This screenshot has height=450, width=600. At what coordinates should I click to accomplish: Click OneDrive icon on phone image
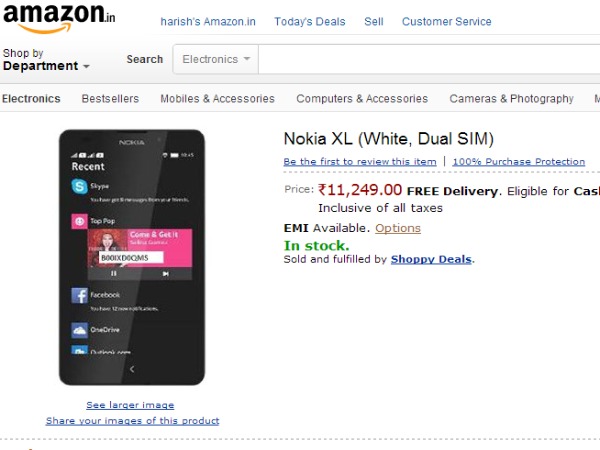coord(79,329)
